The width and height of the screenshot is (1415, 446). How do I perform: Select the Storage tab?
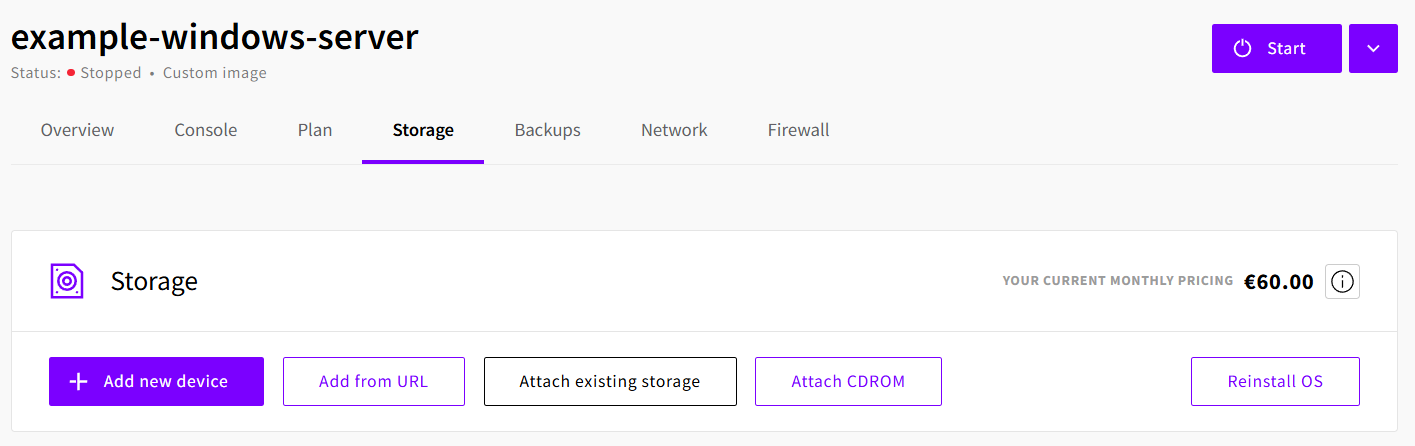coord(423,130)
